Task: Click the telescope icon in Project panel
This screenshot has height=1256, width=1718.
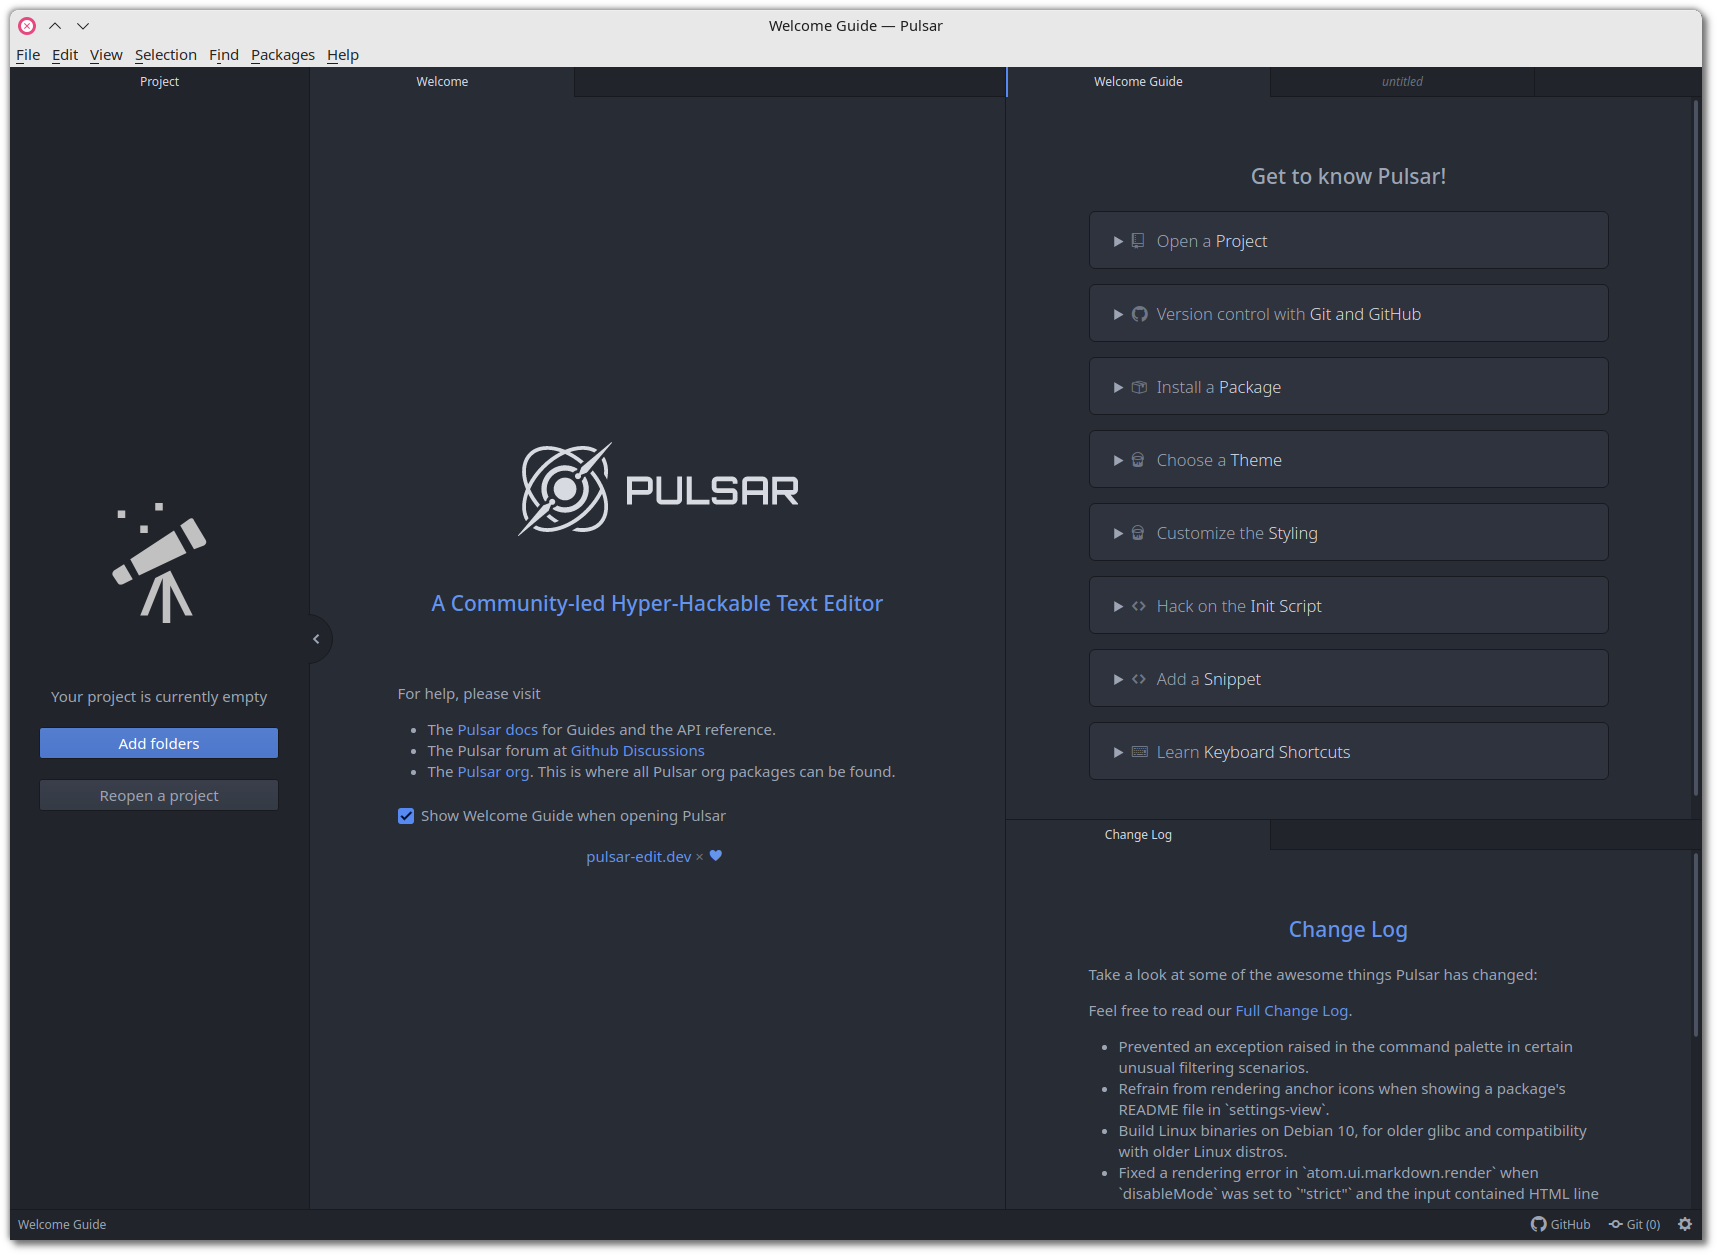Action: (x=159, y=563)
